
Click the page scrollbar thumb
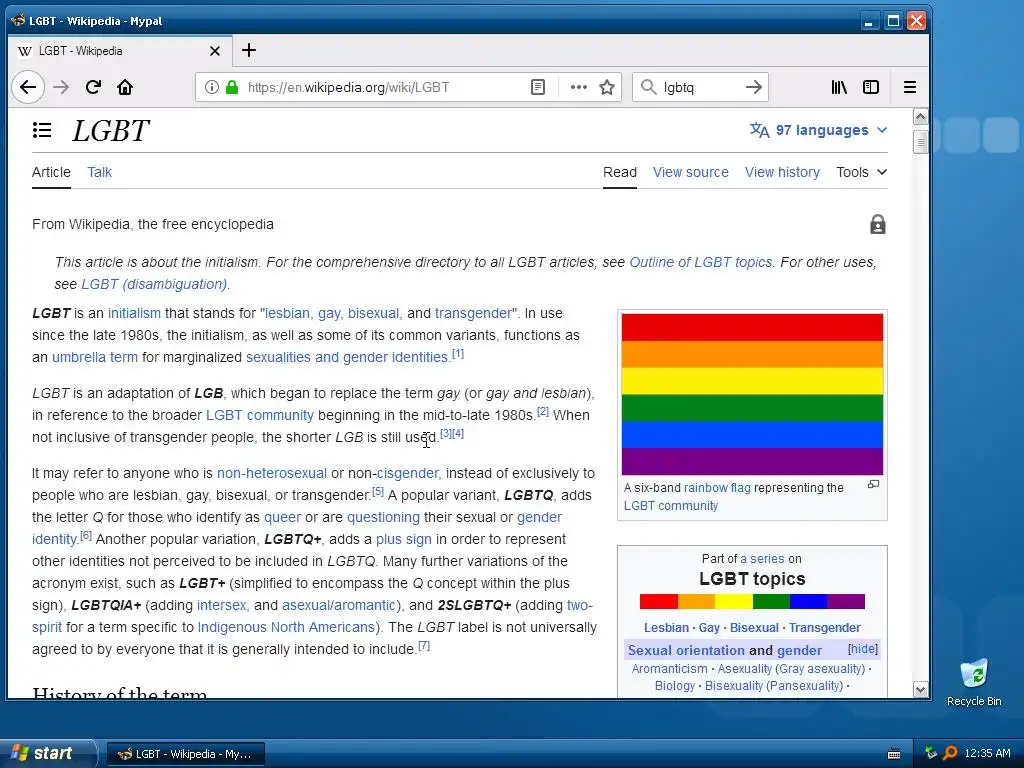[921, 142]
